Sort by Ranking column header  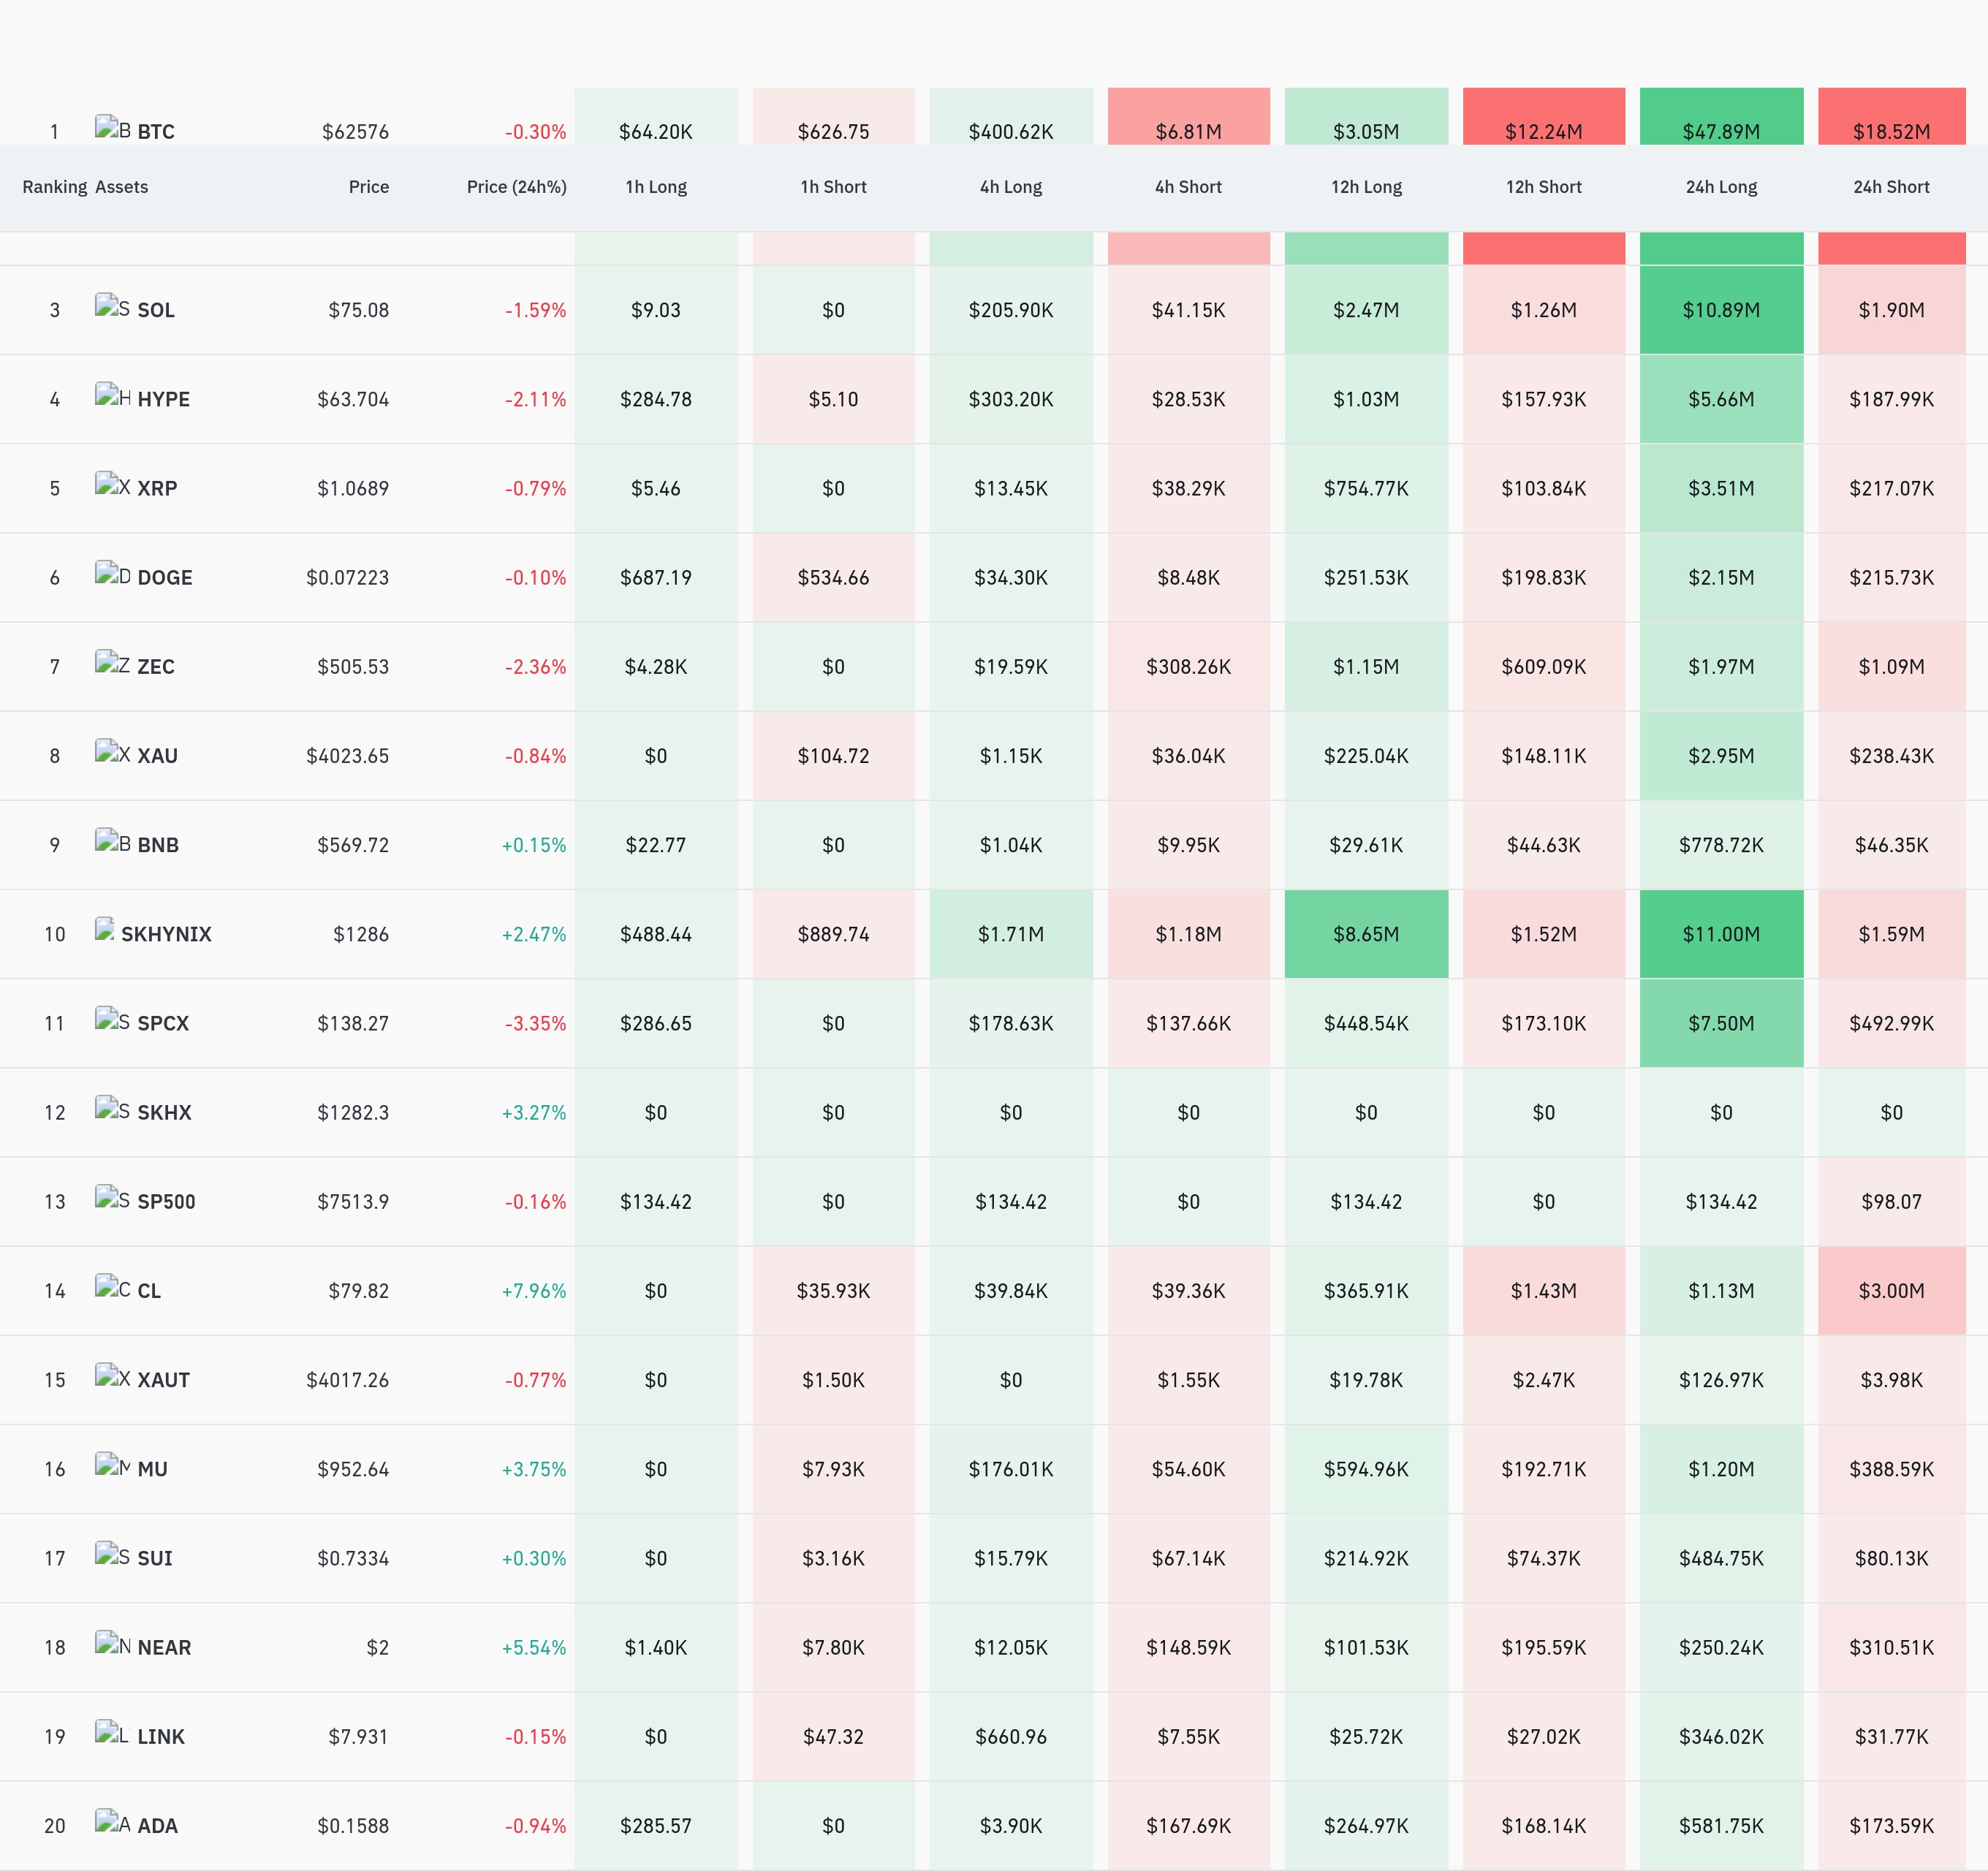point(55,187)
